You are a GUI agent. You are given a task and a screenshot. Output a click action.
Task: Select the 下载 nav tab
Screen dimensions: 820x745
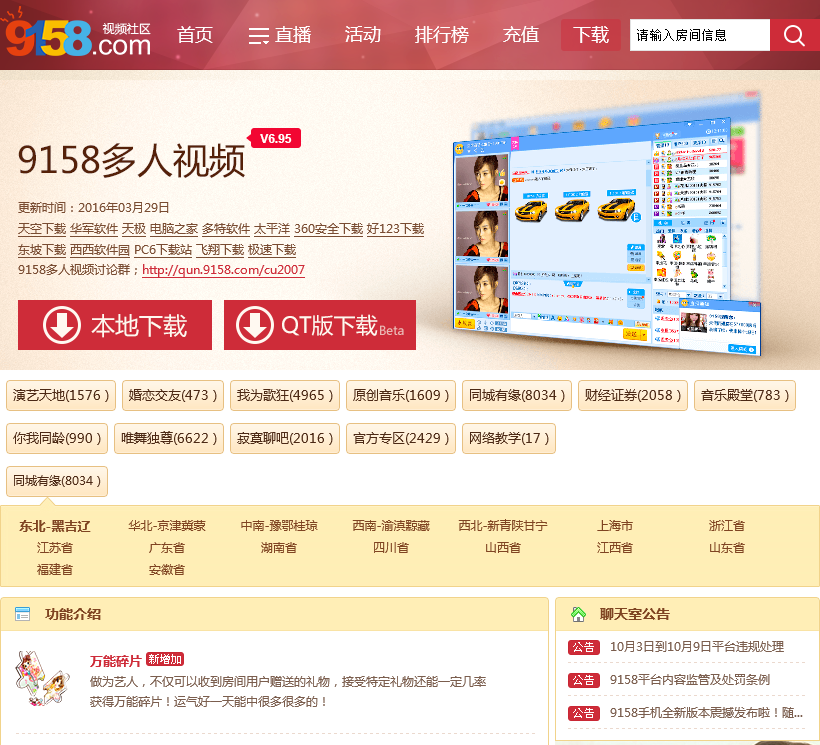pos(591,35)
